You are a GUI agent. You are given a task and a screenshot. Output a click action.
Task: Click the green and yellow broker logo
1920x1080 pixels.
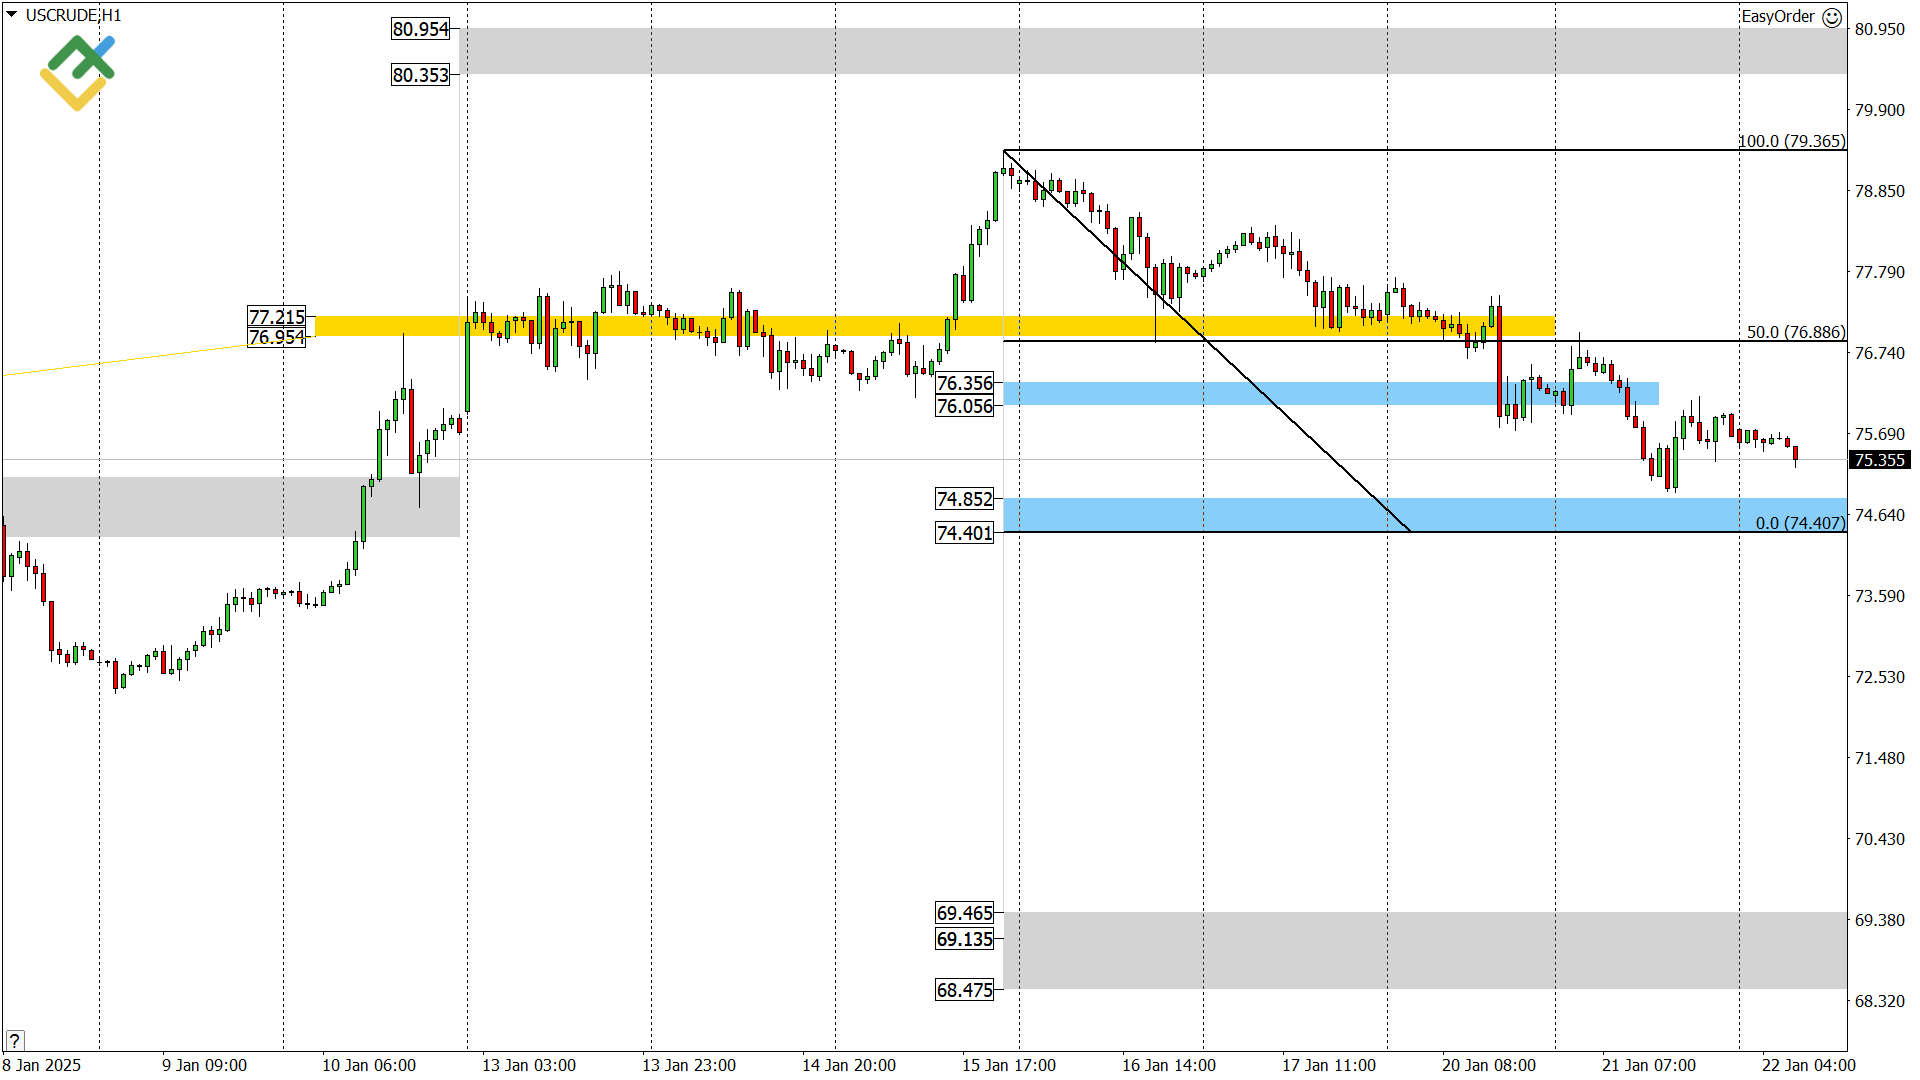[77, 72]
